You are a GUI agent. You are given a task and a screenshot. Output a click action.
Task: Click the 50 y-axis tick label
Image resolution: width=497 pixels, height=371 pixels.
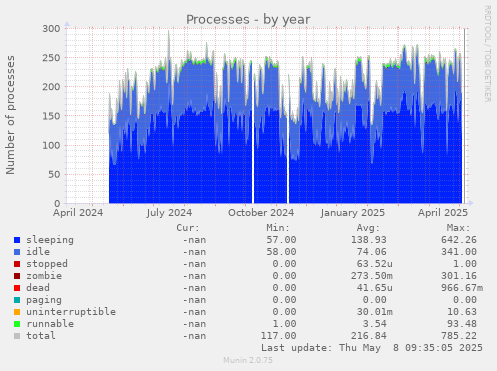pos(54,174)
